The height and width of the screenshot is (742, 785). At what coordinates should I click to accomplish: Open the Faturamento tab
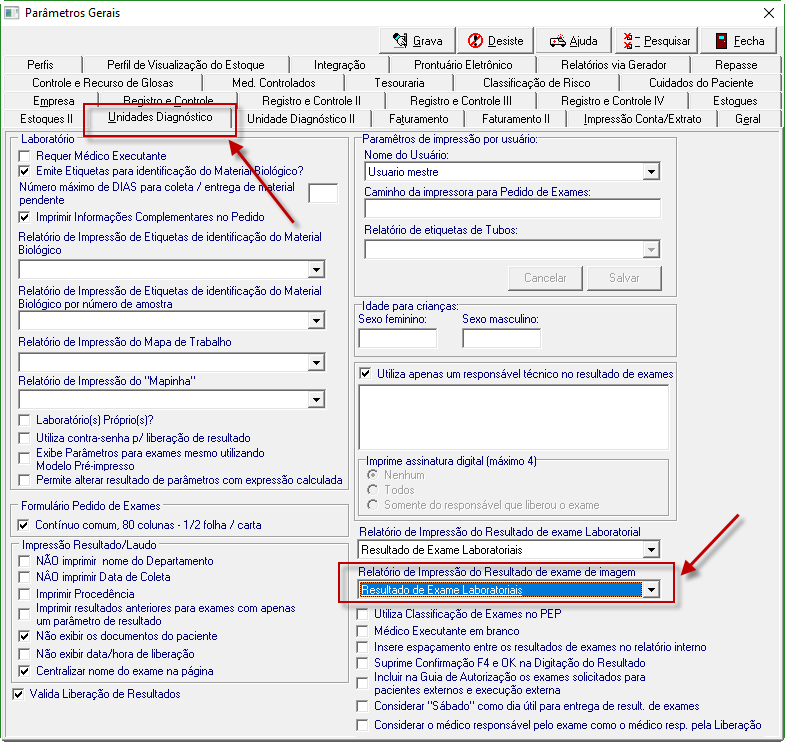(419, 119)
